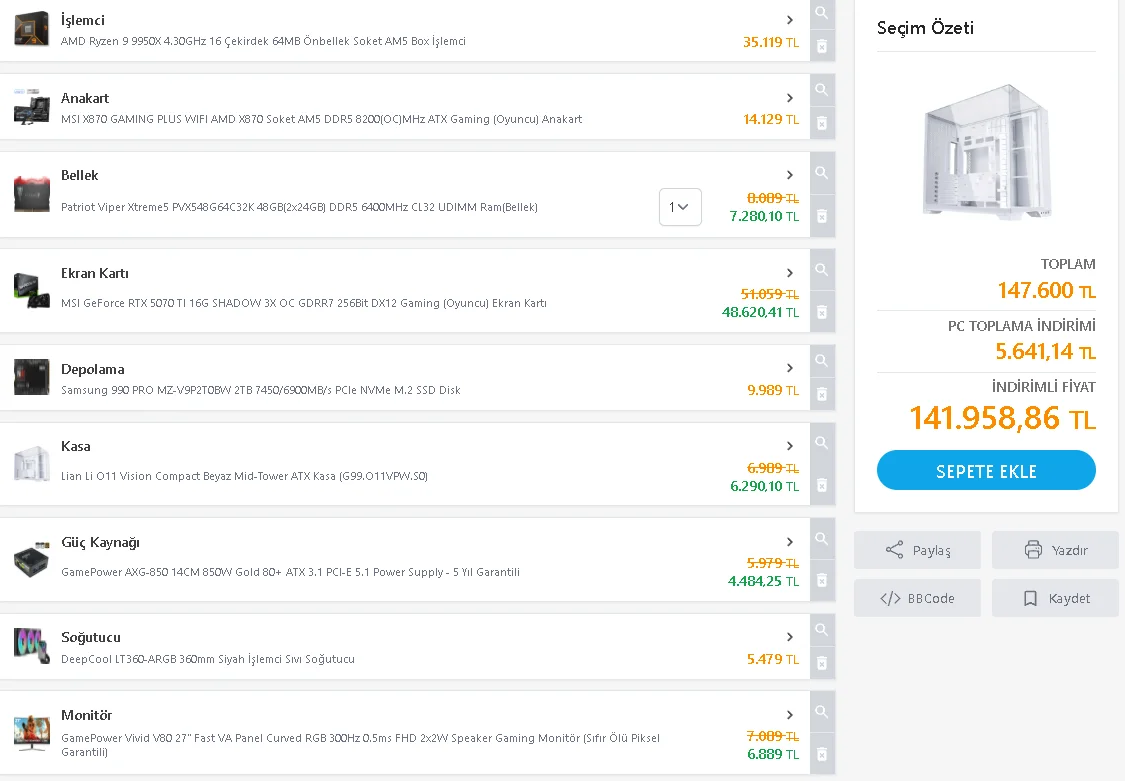The image size is (1125, 781).
Task: Click the Lian Li case preview image
Action: [985, 151]
